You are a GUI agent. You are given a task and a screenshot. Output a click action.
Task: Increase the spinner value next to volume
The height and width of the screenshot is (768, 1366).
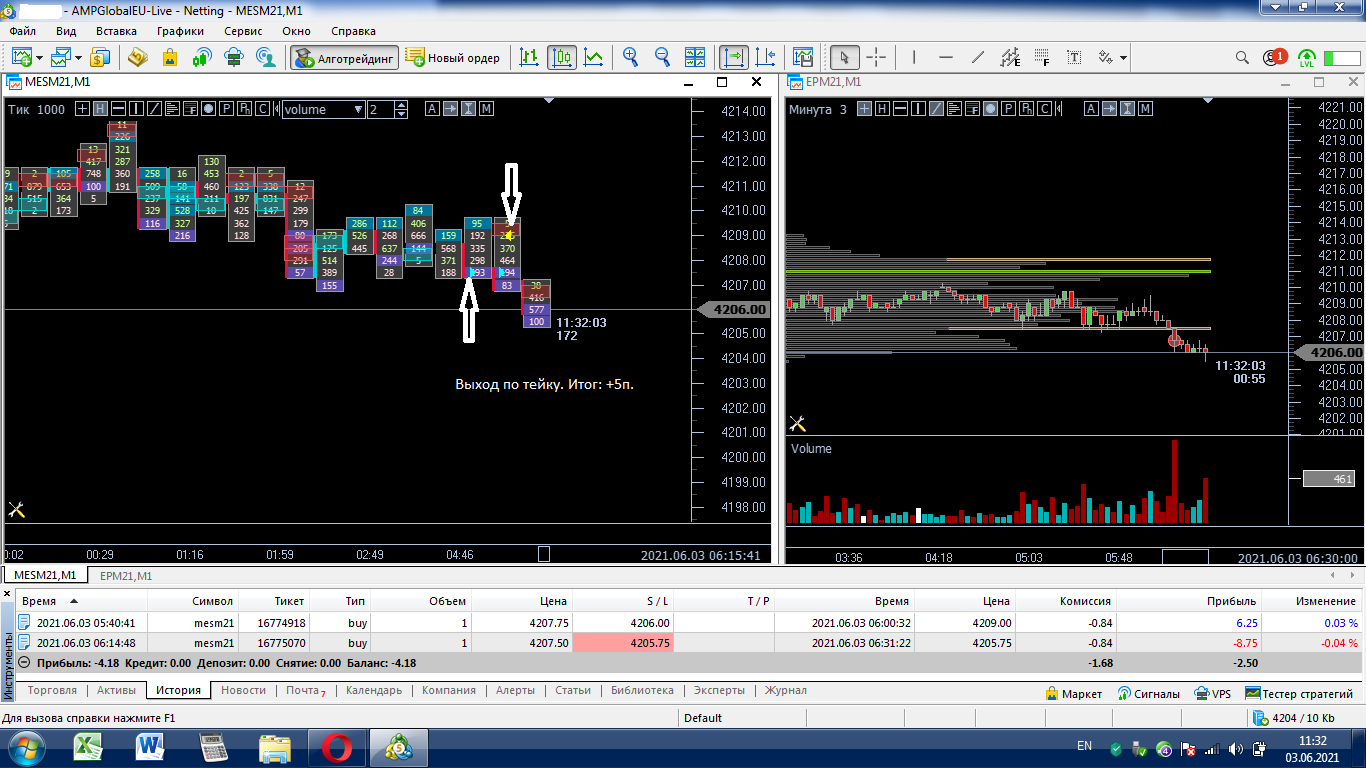pyautogui.click(x=403, y=105)
